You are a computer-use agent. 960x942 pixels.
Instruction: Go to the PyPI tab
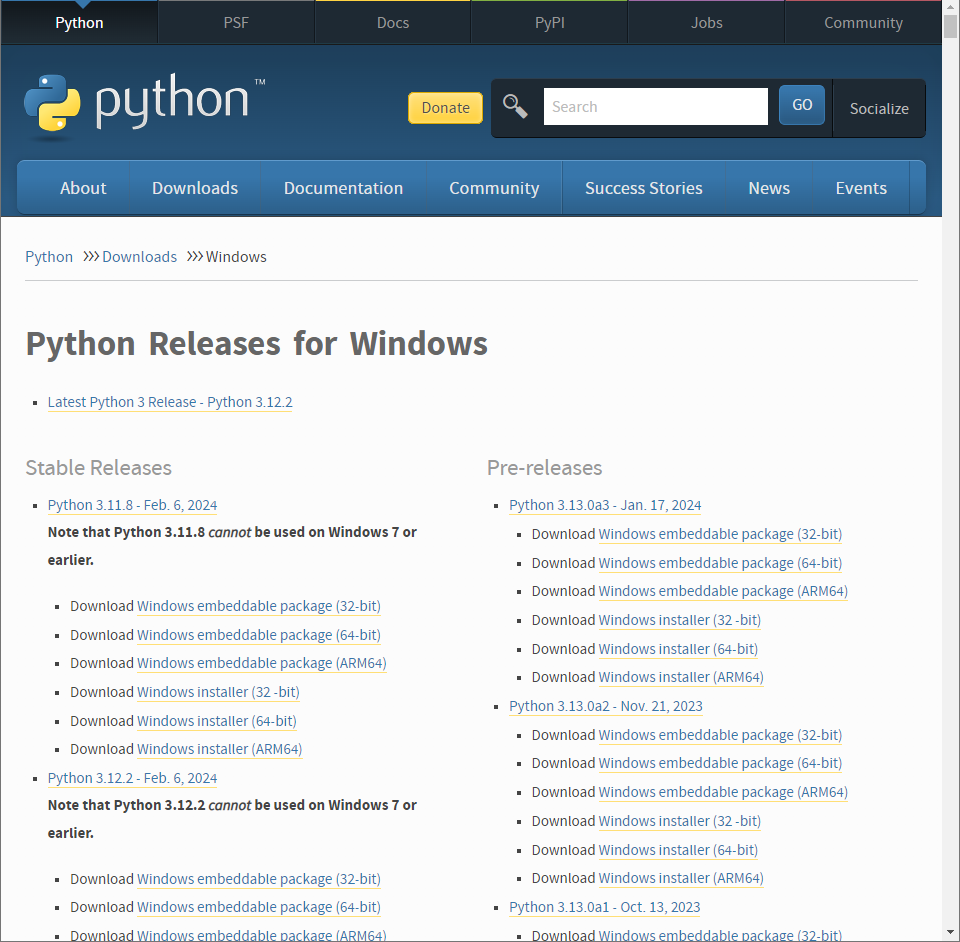point(549,23)
